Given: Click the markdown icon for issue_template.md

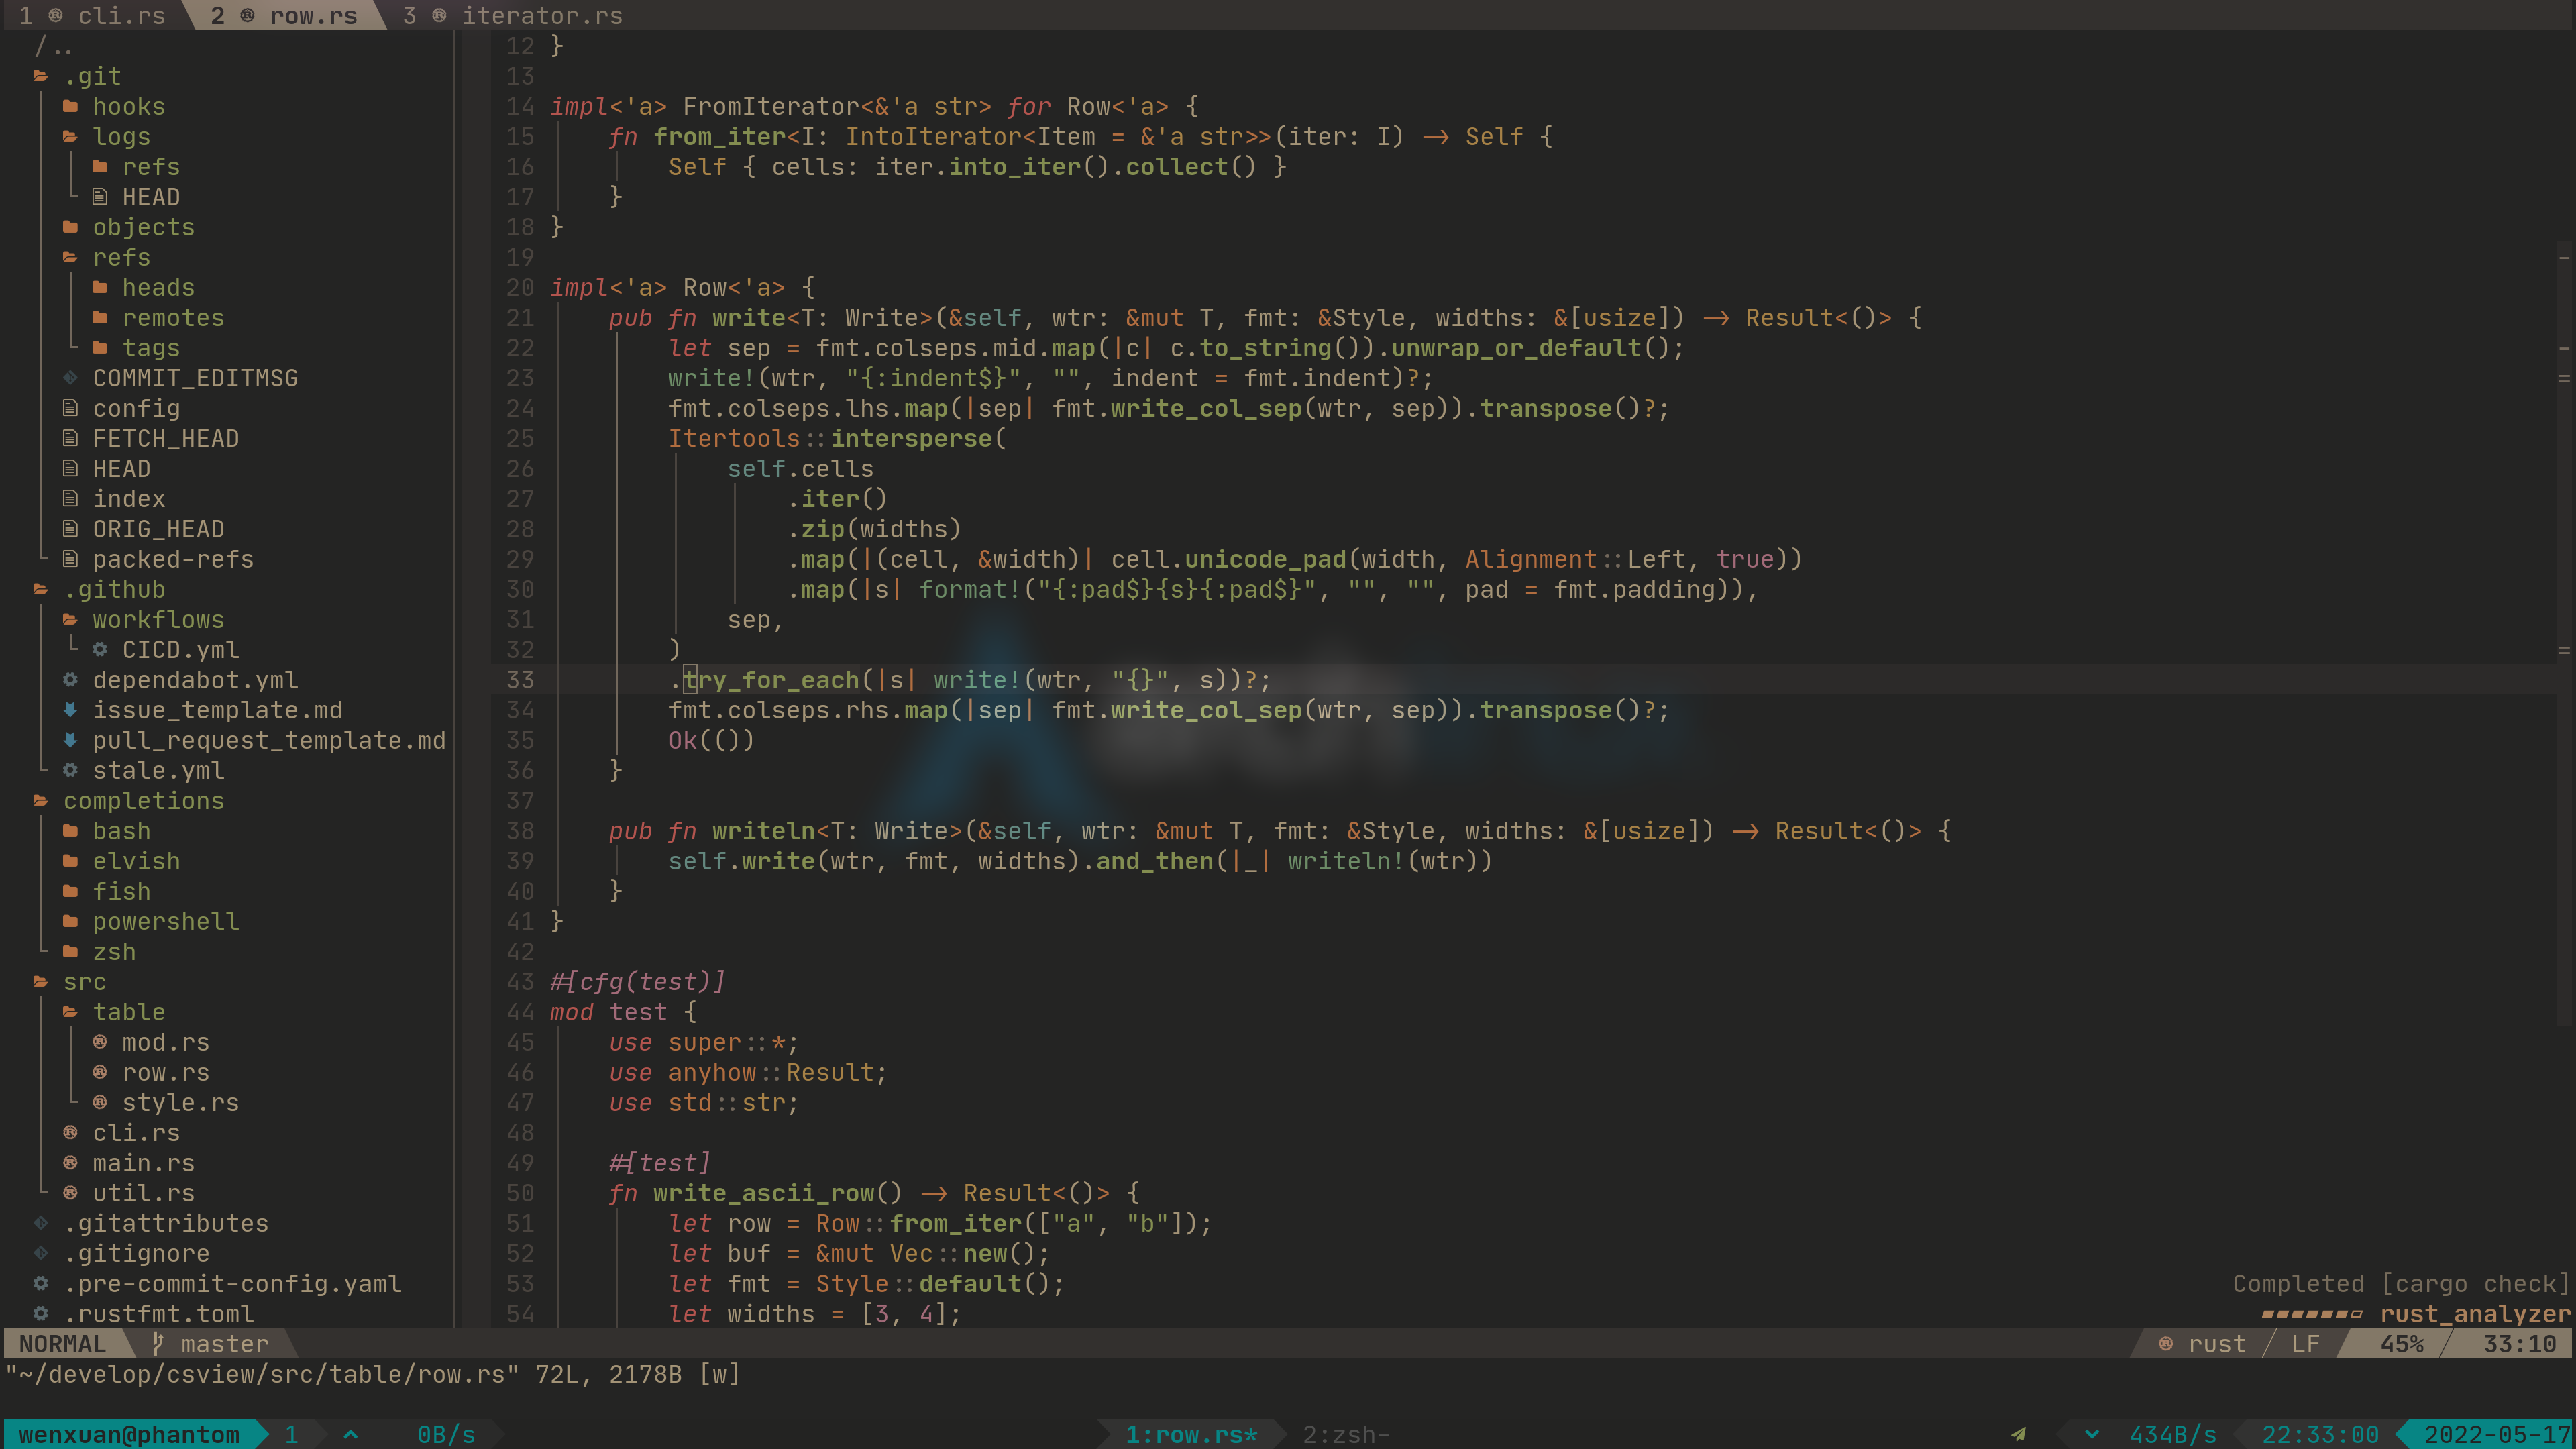Looking at the screenshot, I should [70, 710].
